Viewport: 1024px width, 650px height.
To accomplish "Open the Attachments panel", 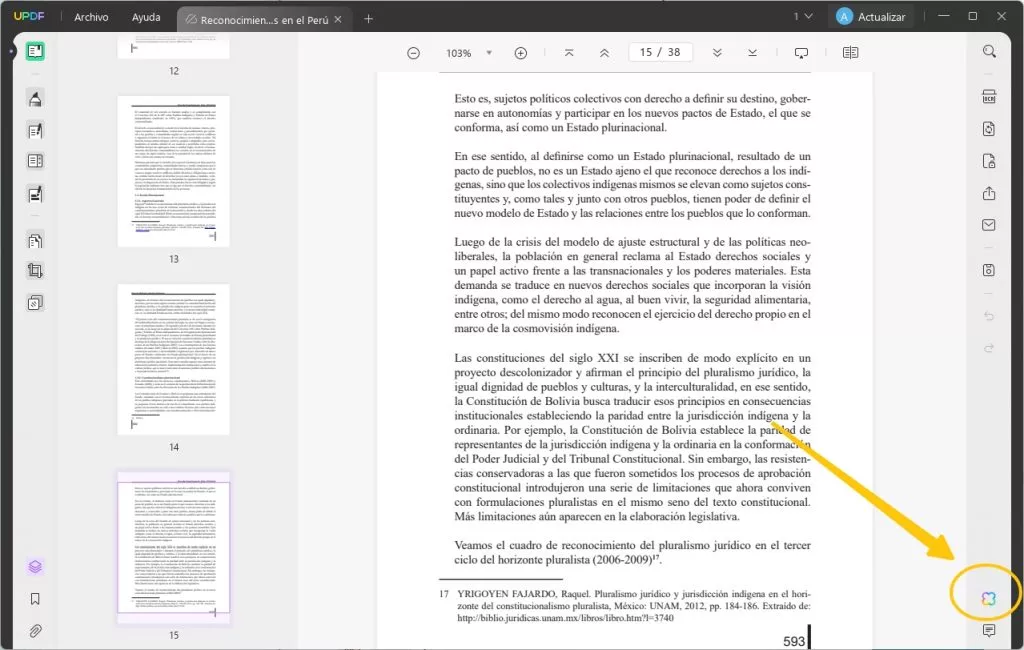I will coord(35,631).
